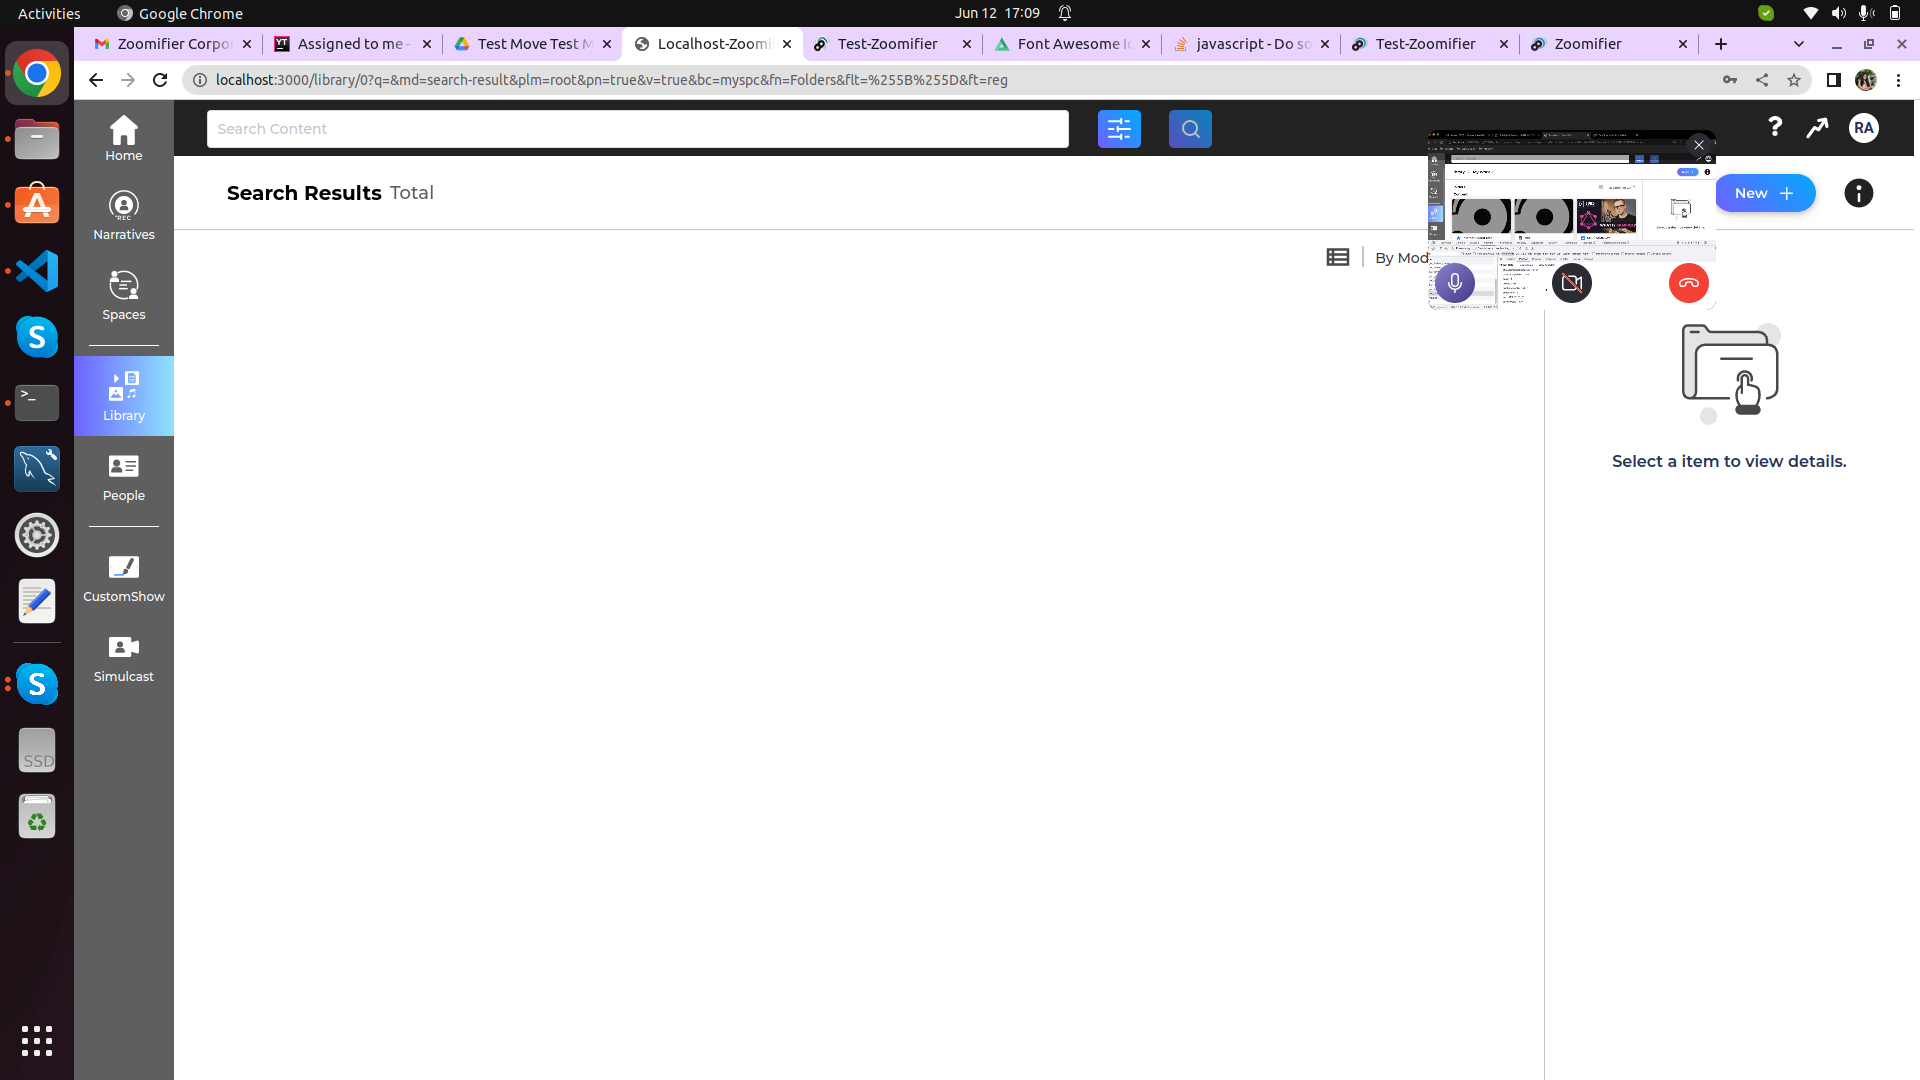Launch Simulcast from sidebar
The height and width of the screenshot is (1080, 1920).
(123, 658)
